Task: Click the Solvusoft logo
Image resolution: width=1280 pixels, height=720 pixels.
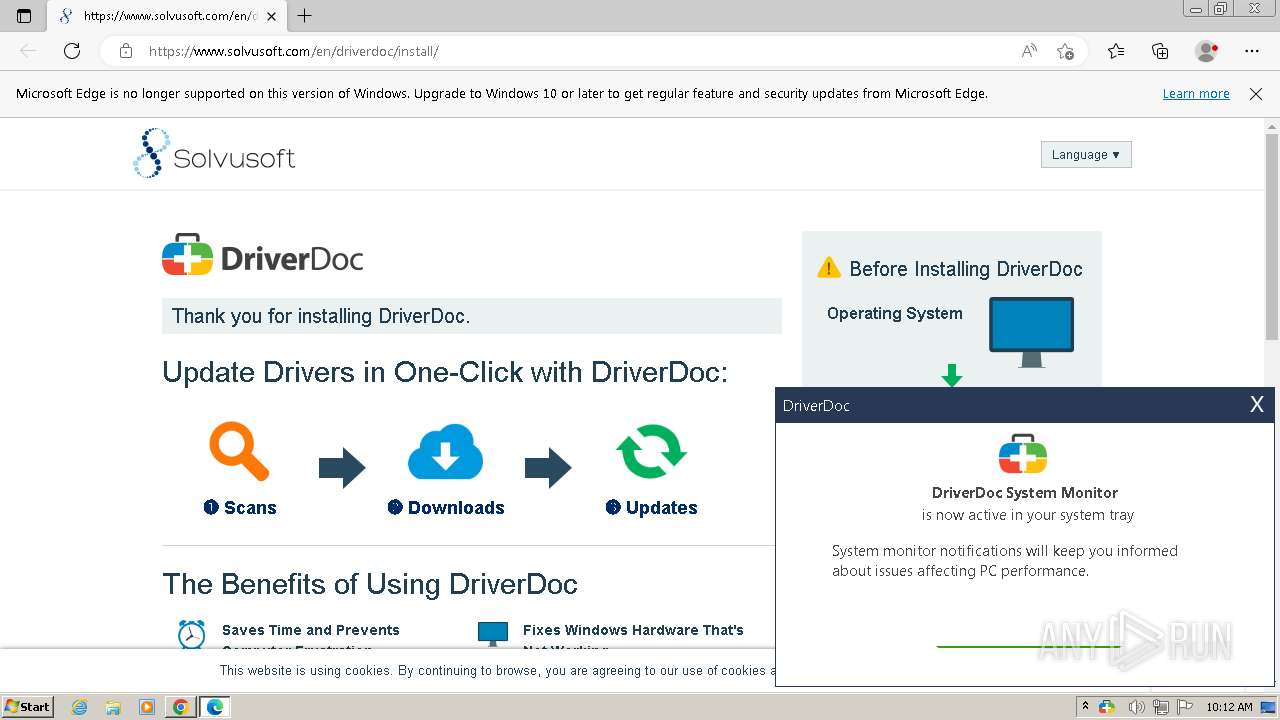Action: [214, 154]
